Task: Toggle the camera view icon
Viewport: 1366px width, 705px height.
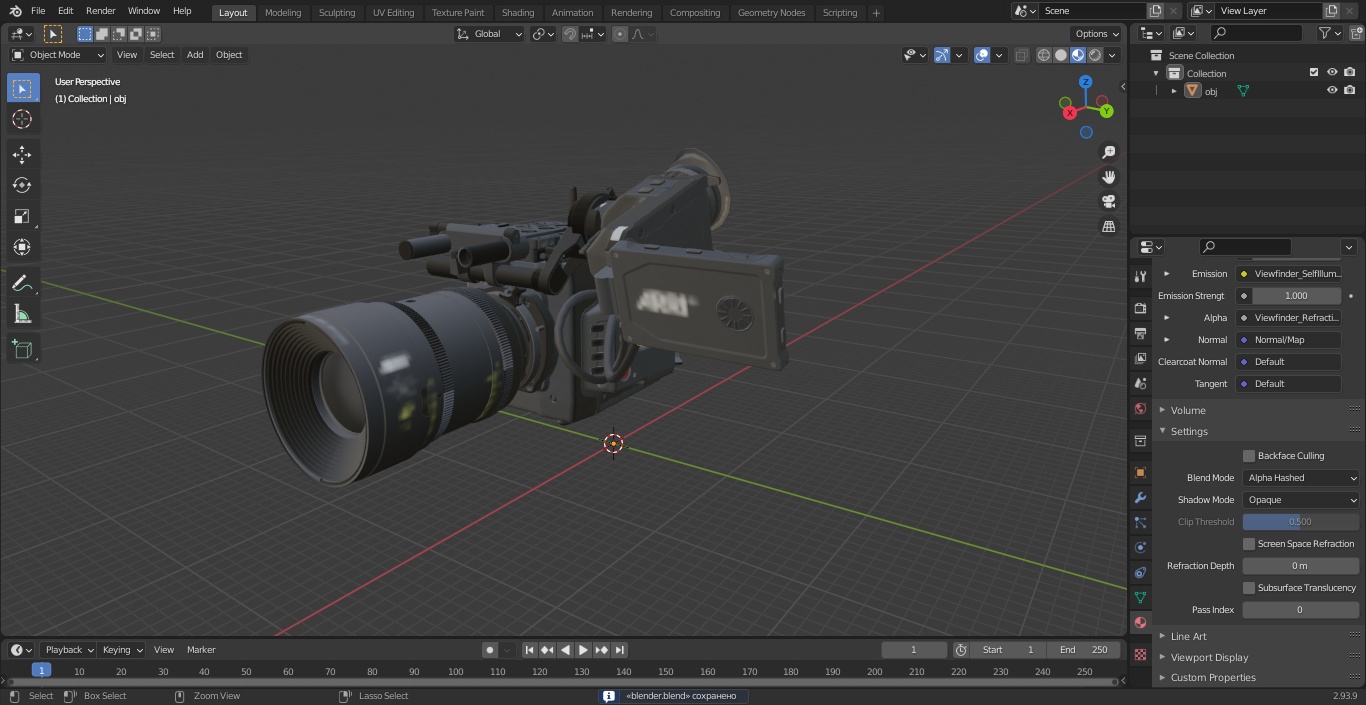Action: point(1109,202)
